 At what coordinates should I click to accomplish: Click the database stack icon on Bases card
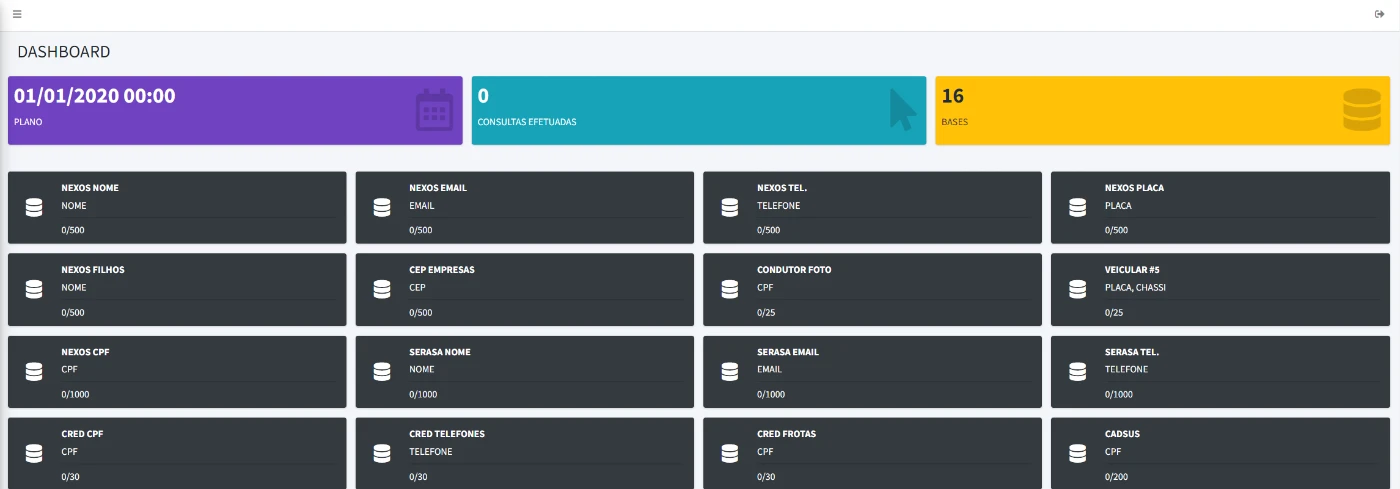(x=1361, y=110)
